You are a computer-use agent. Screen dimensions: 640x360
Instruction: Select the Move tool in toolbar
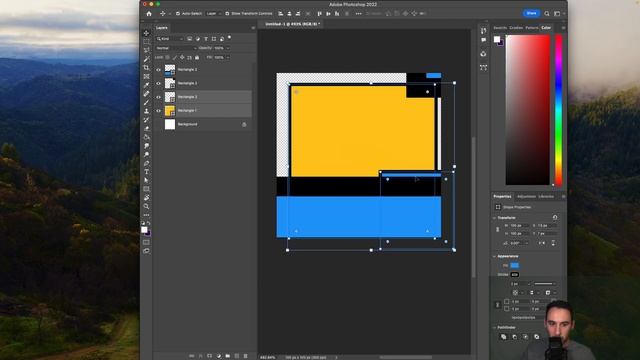point(147,33)
